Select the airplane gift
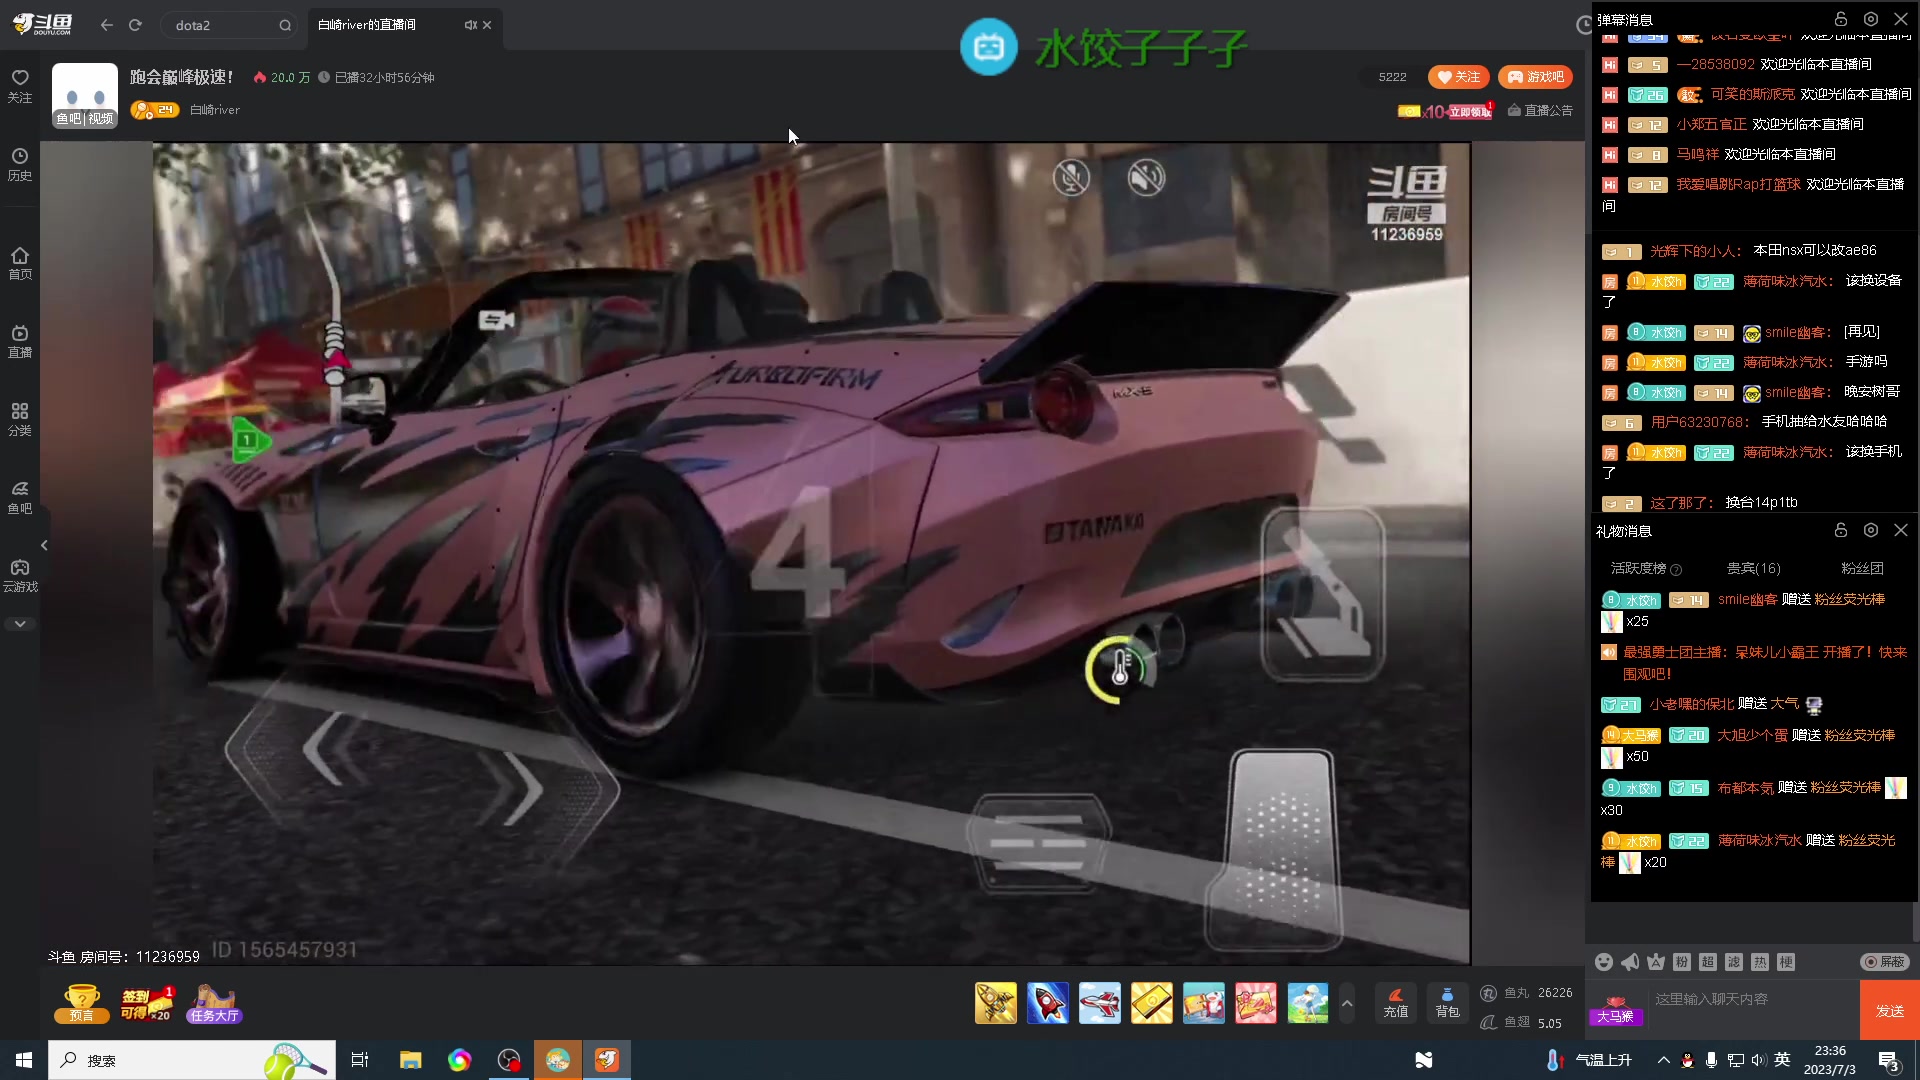1920x1080 pixels. 1100,1003
